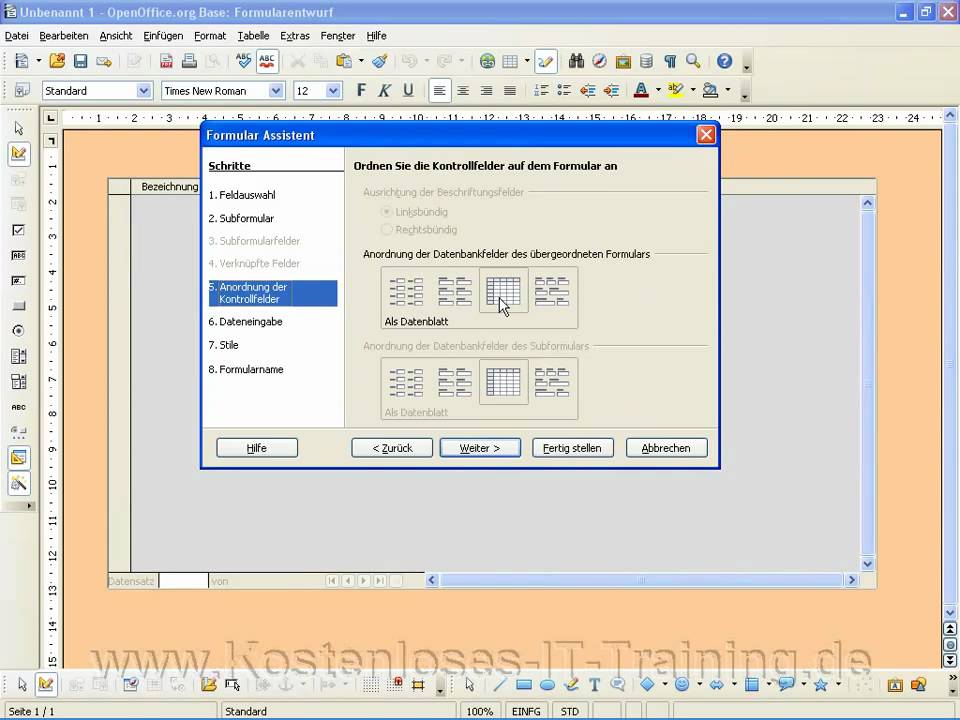Click the form's horizontal scrollbar track
Screen dimensions: 960x720
pos(641,580)
